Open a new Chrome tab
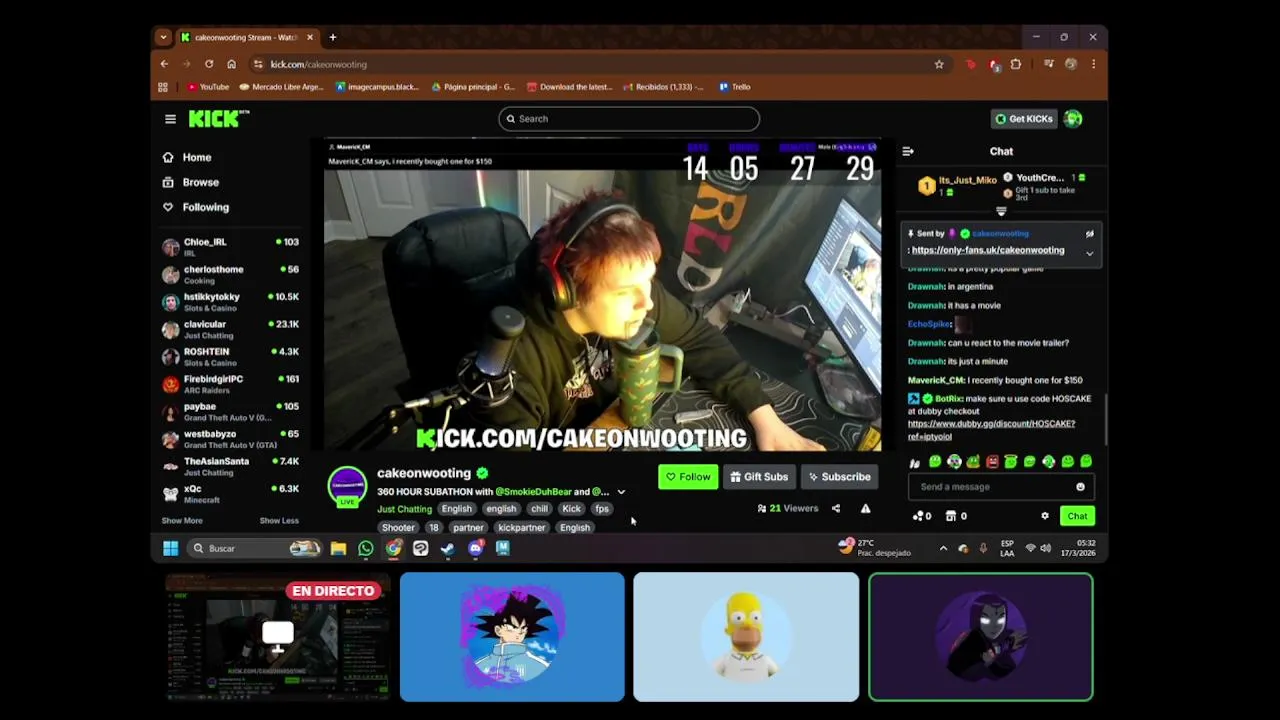1280x720 pixels. point(333,37)
